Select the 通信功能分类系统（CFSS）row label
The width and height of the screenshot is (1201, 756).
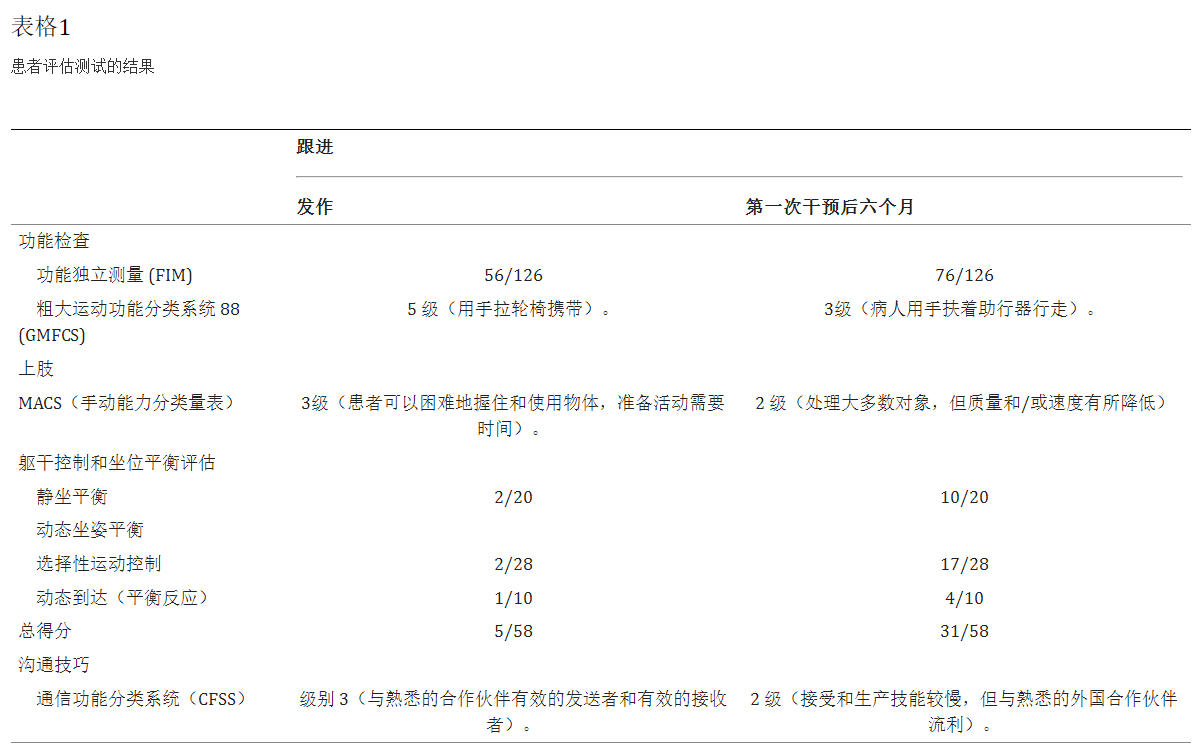(141, 699)
